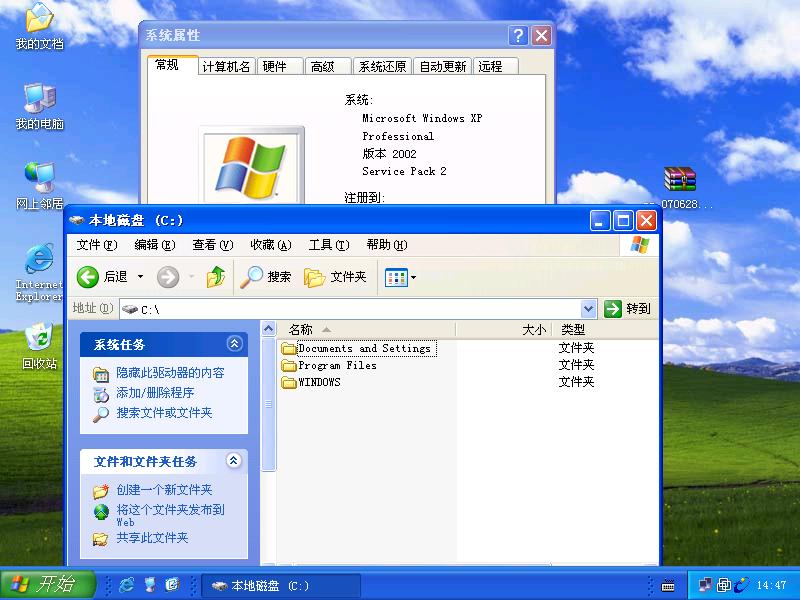Click the third quick launch icon
The width and height of the screenshot is (800, 600).
[172, 585]
